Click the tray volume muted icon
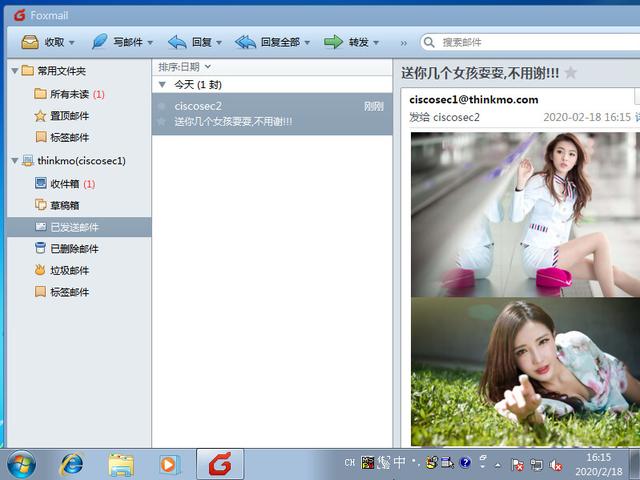 pos(555,464)
